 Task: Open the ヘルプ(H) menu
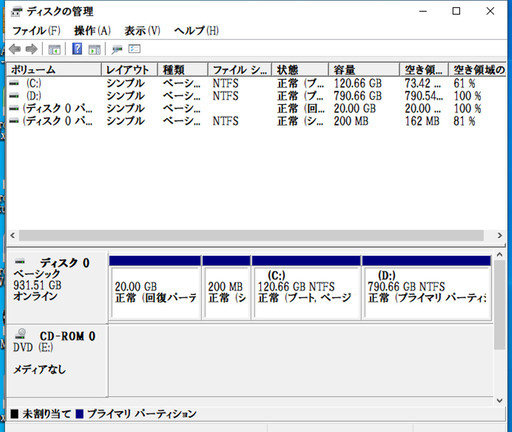pyautogui.click(x=196, y=31)
